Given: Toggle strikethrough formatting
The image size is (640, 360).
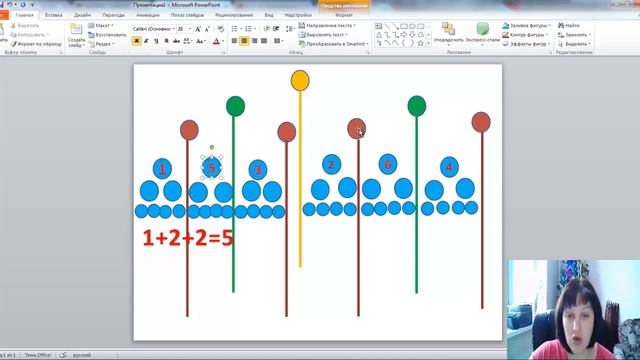Looking at the screenshot, I should tap(176, 41).
